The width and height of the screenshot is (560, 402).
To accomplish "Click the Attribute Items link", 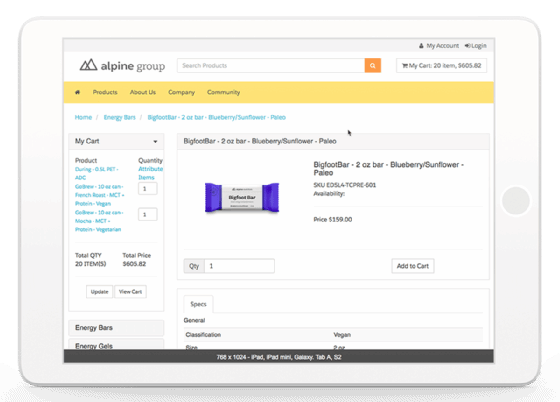I will coord(150,173).
